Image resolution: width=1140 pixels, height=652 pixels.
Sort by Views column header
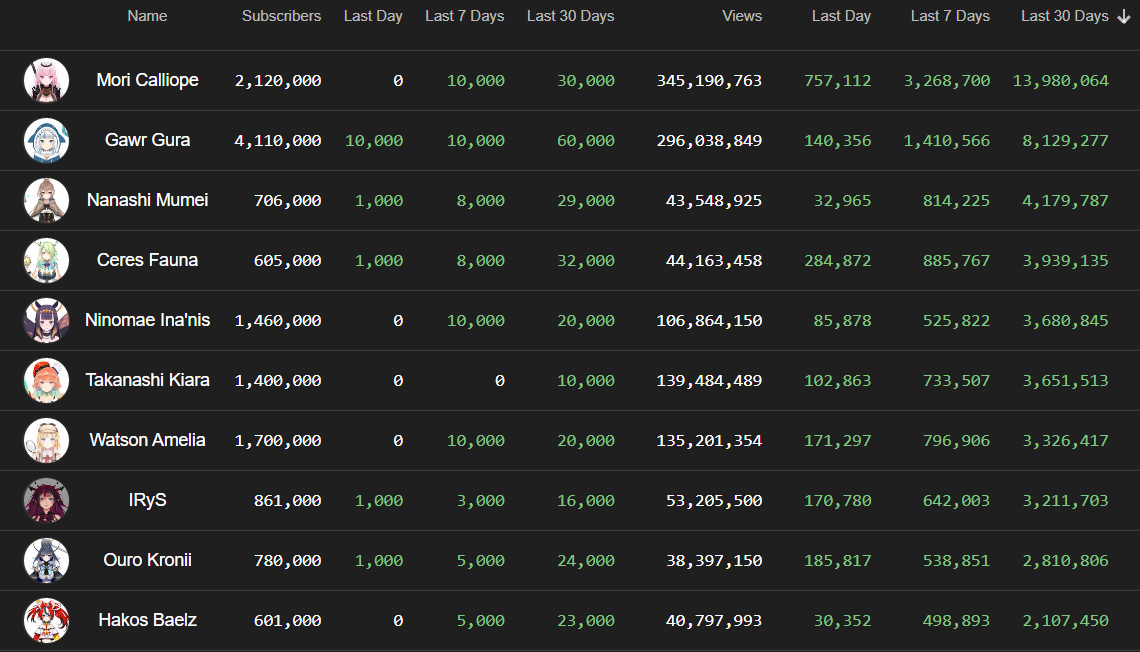point(742,16)
